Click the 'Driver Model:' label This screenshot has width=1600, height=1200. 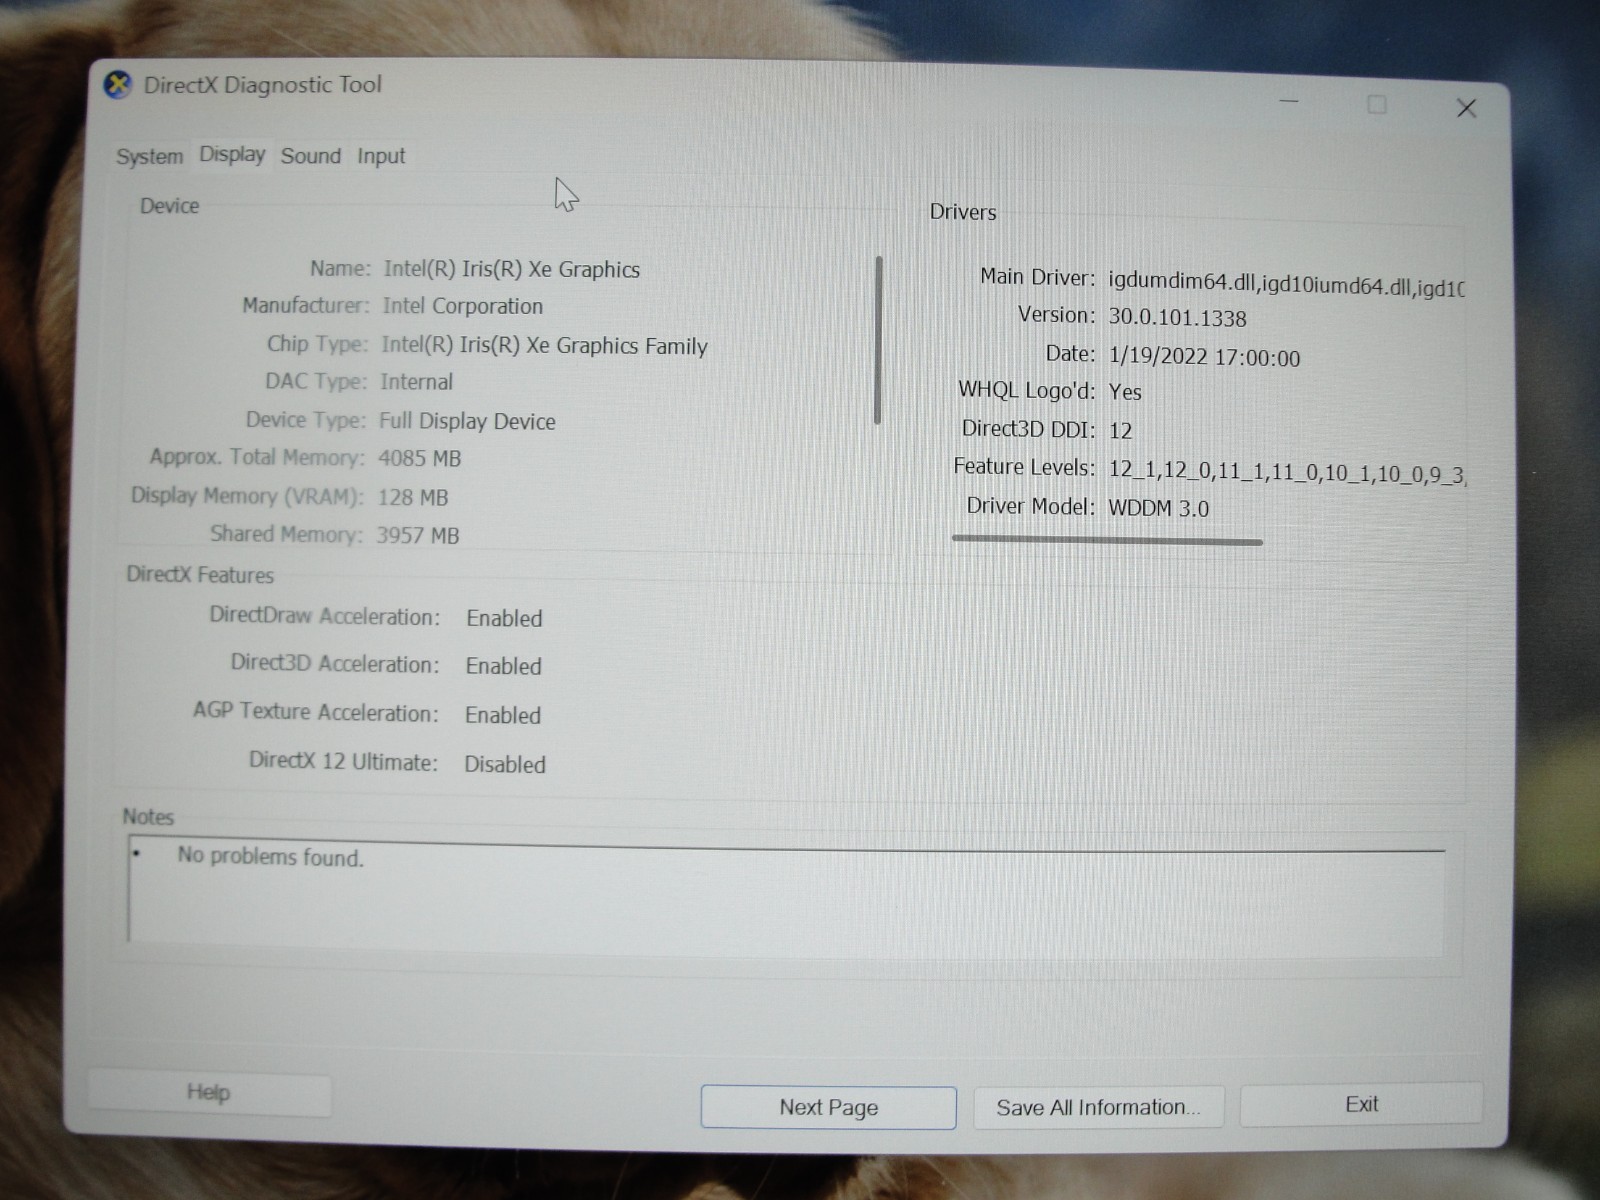coord(1030,506)
